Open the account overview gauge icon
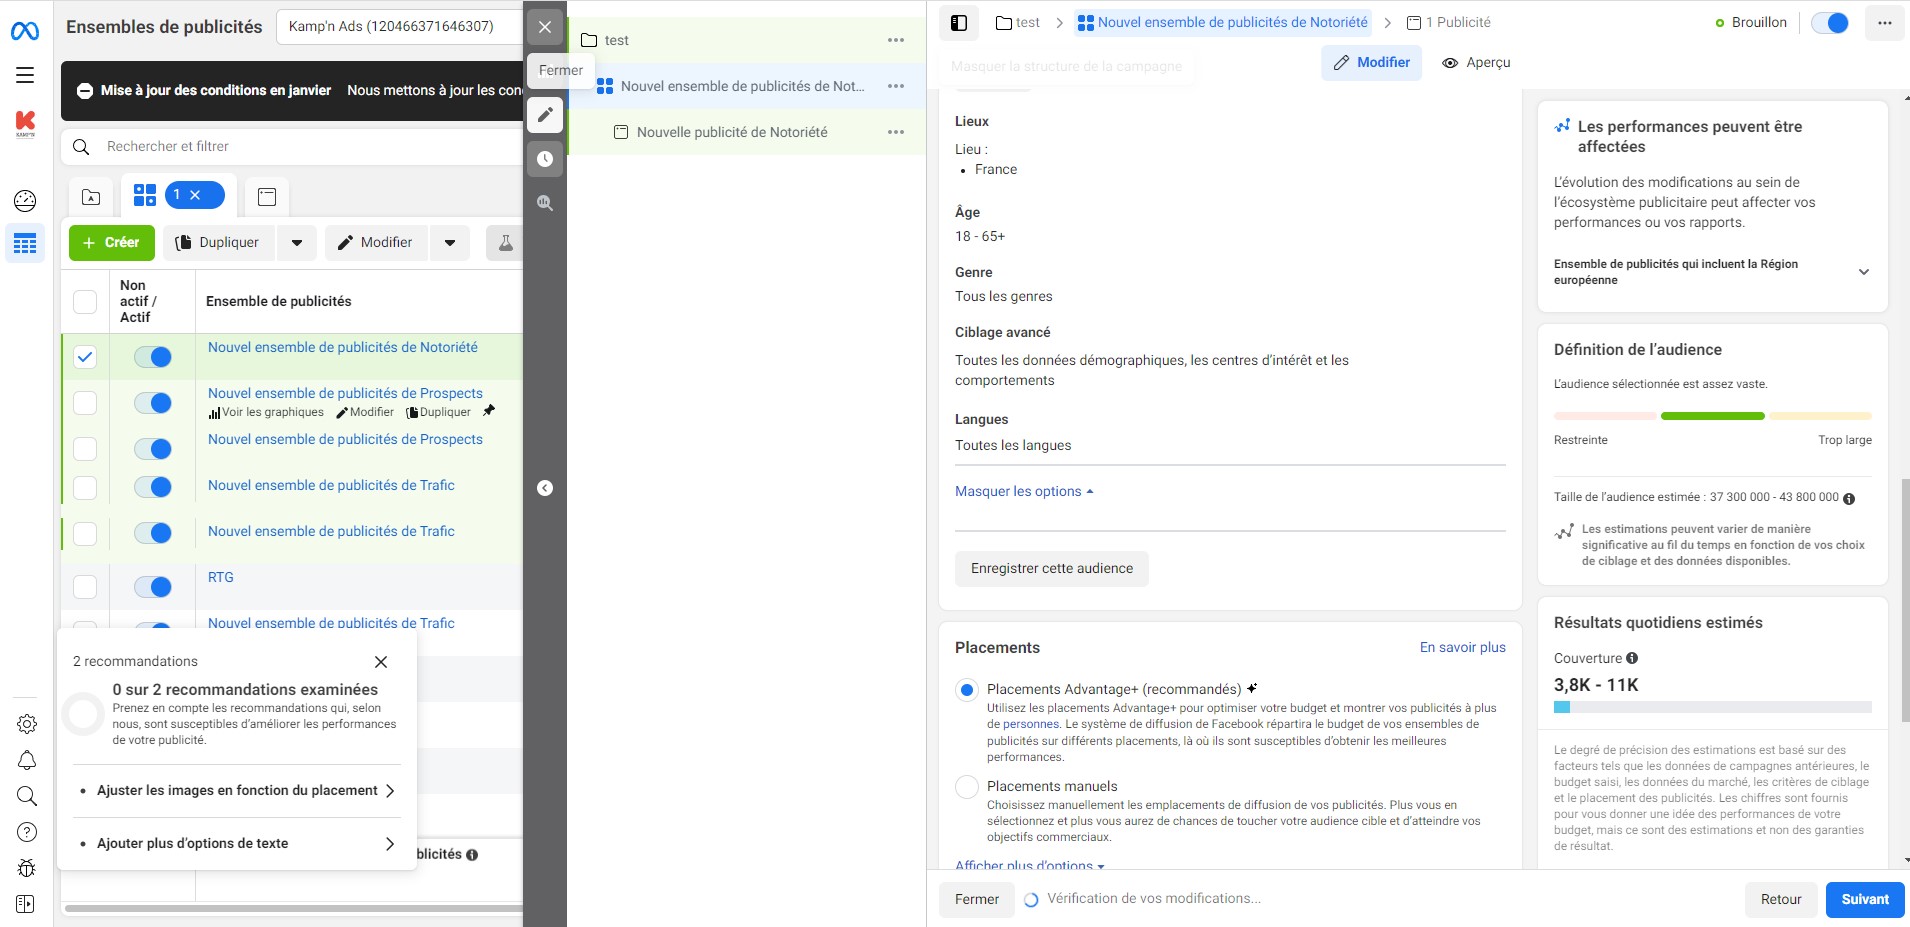Screen dimensions: 1910x927 click(x=25, y=201)
